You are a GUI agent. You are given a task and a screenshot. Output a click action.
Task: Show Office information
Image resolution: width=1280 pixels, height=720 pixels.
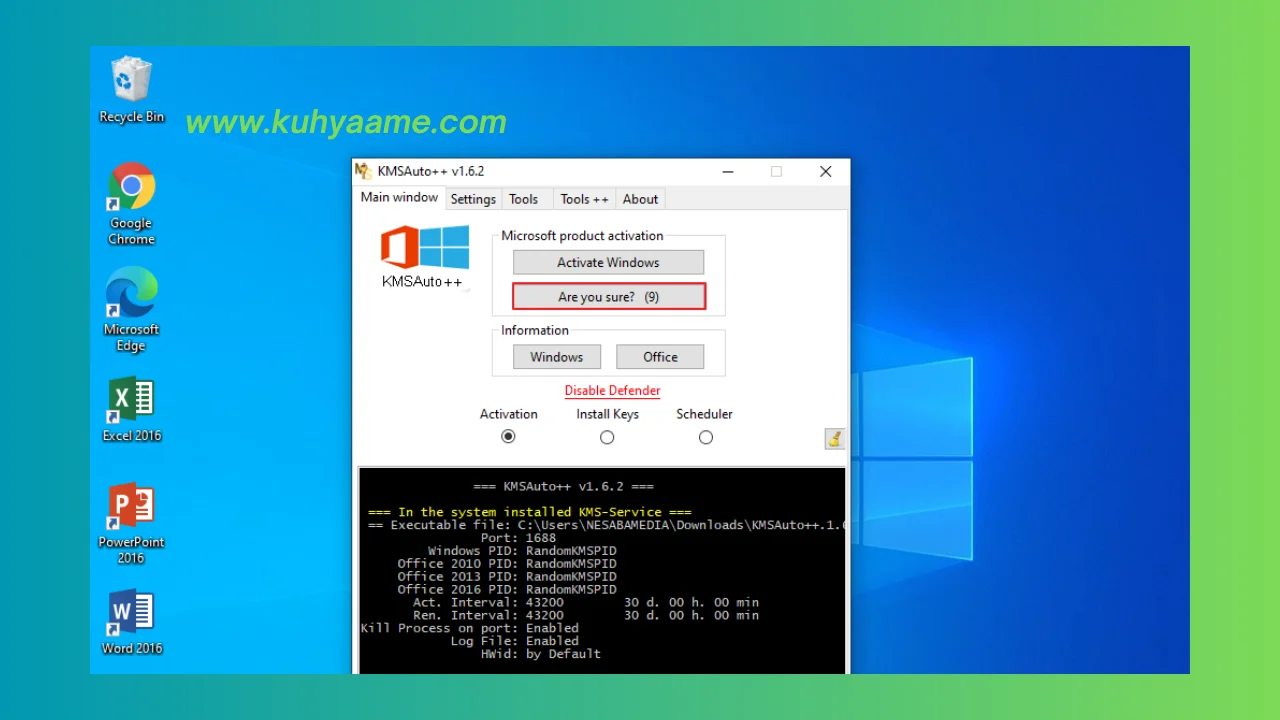[660, 357]
